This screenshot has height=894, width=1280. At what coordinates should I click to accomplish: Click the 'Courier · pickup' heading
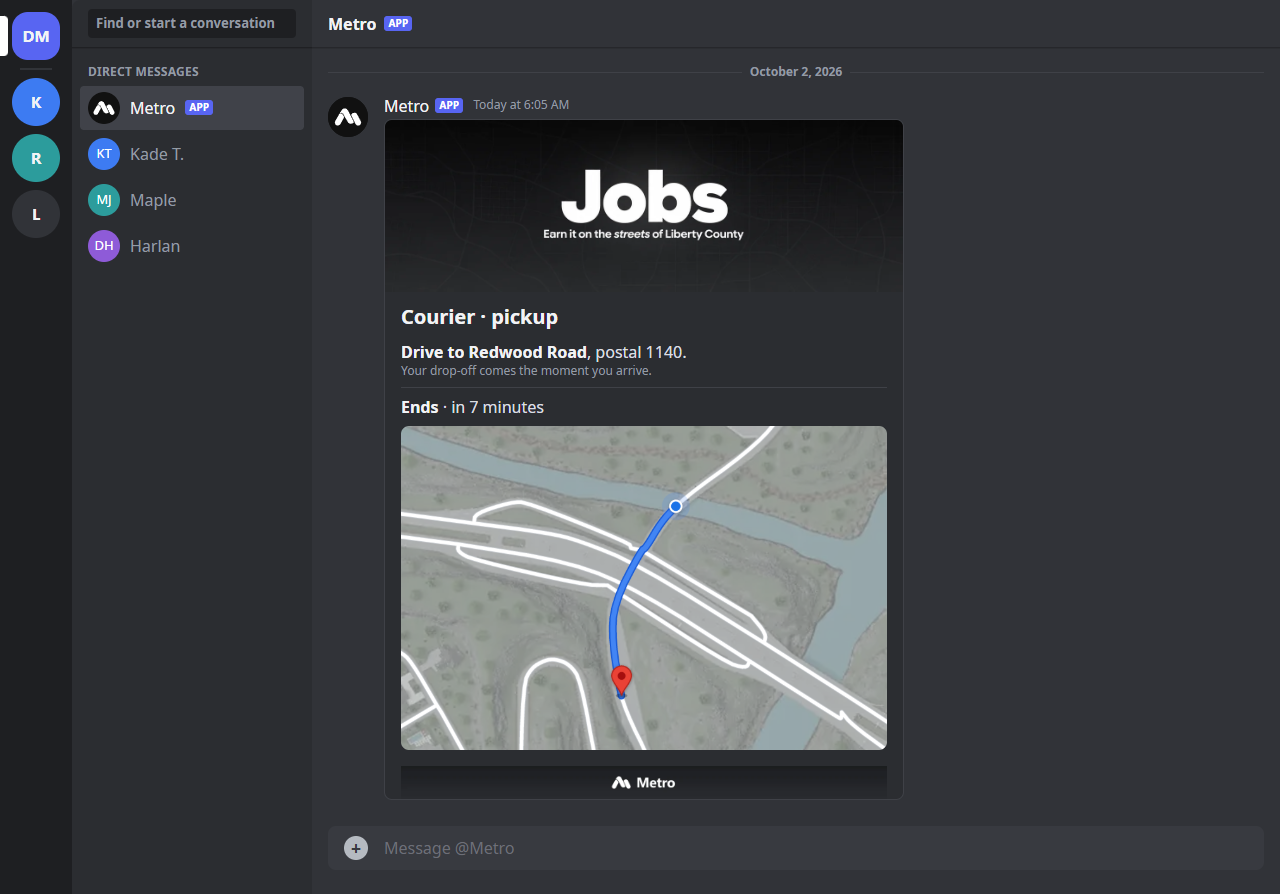479,317
